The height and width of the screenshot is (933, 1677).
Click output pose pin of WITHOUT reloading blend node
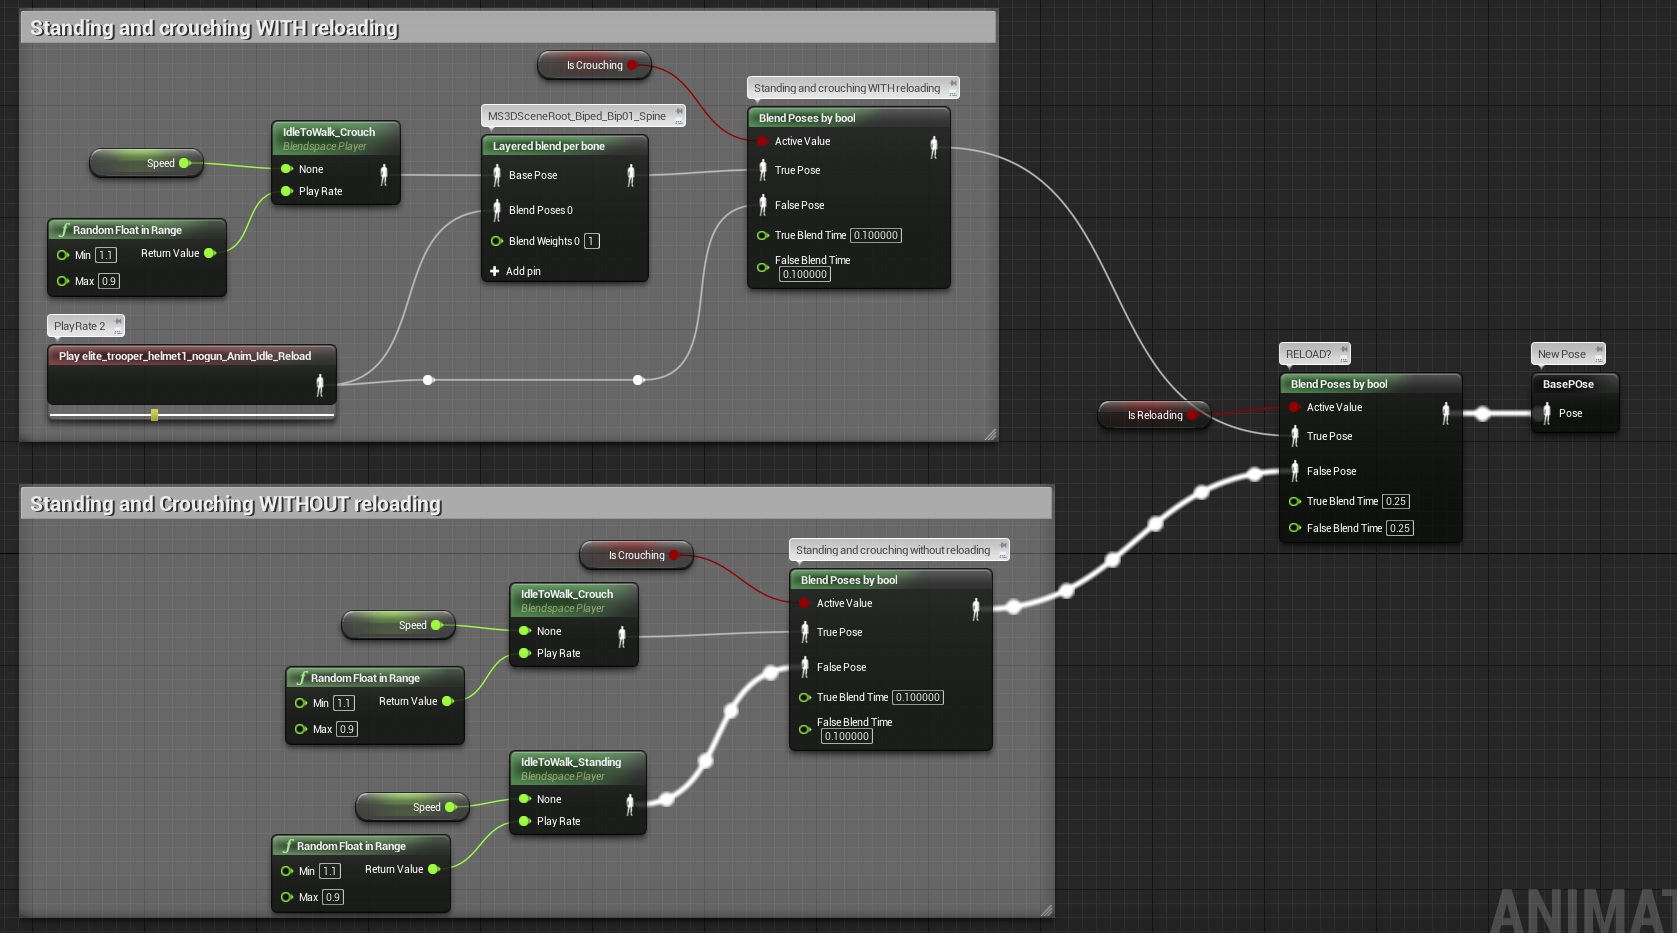976,609
